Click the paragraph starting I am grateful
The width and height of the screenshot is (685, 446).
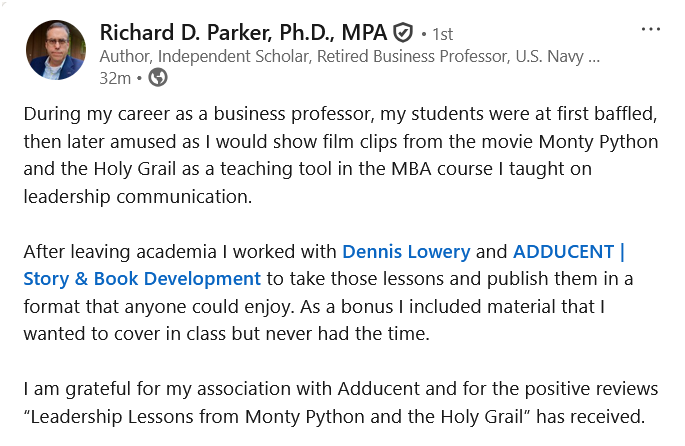pyautogui.click(x=341, y=402)
